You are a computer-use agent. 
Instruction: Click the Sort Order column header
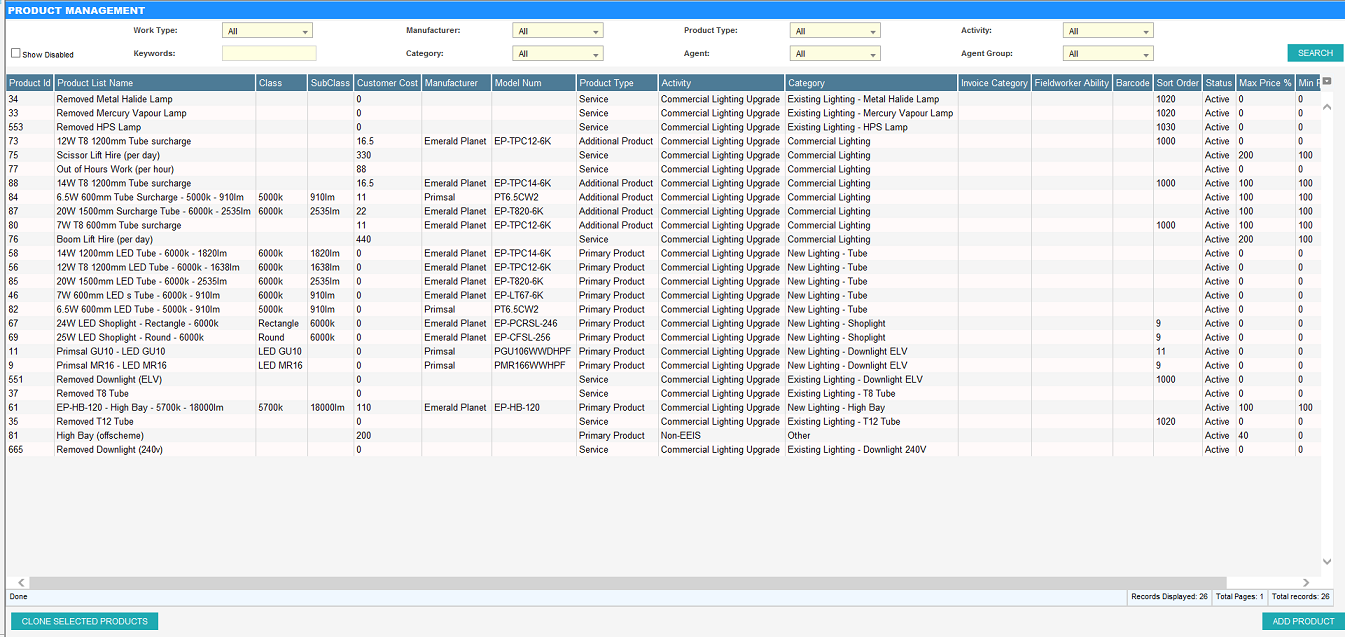pos(1177,83)
